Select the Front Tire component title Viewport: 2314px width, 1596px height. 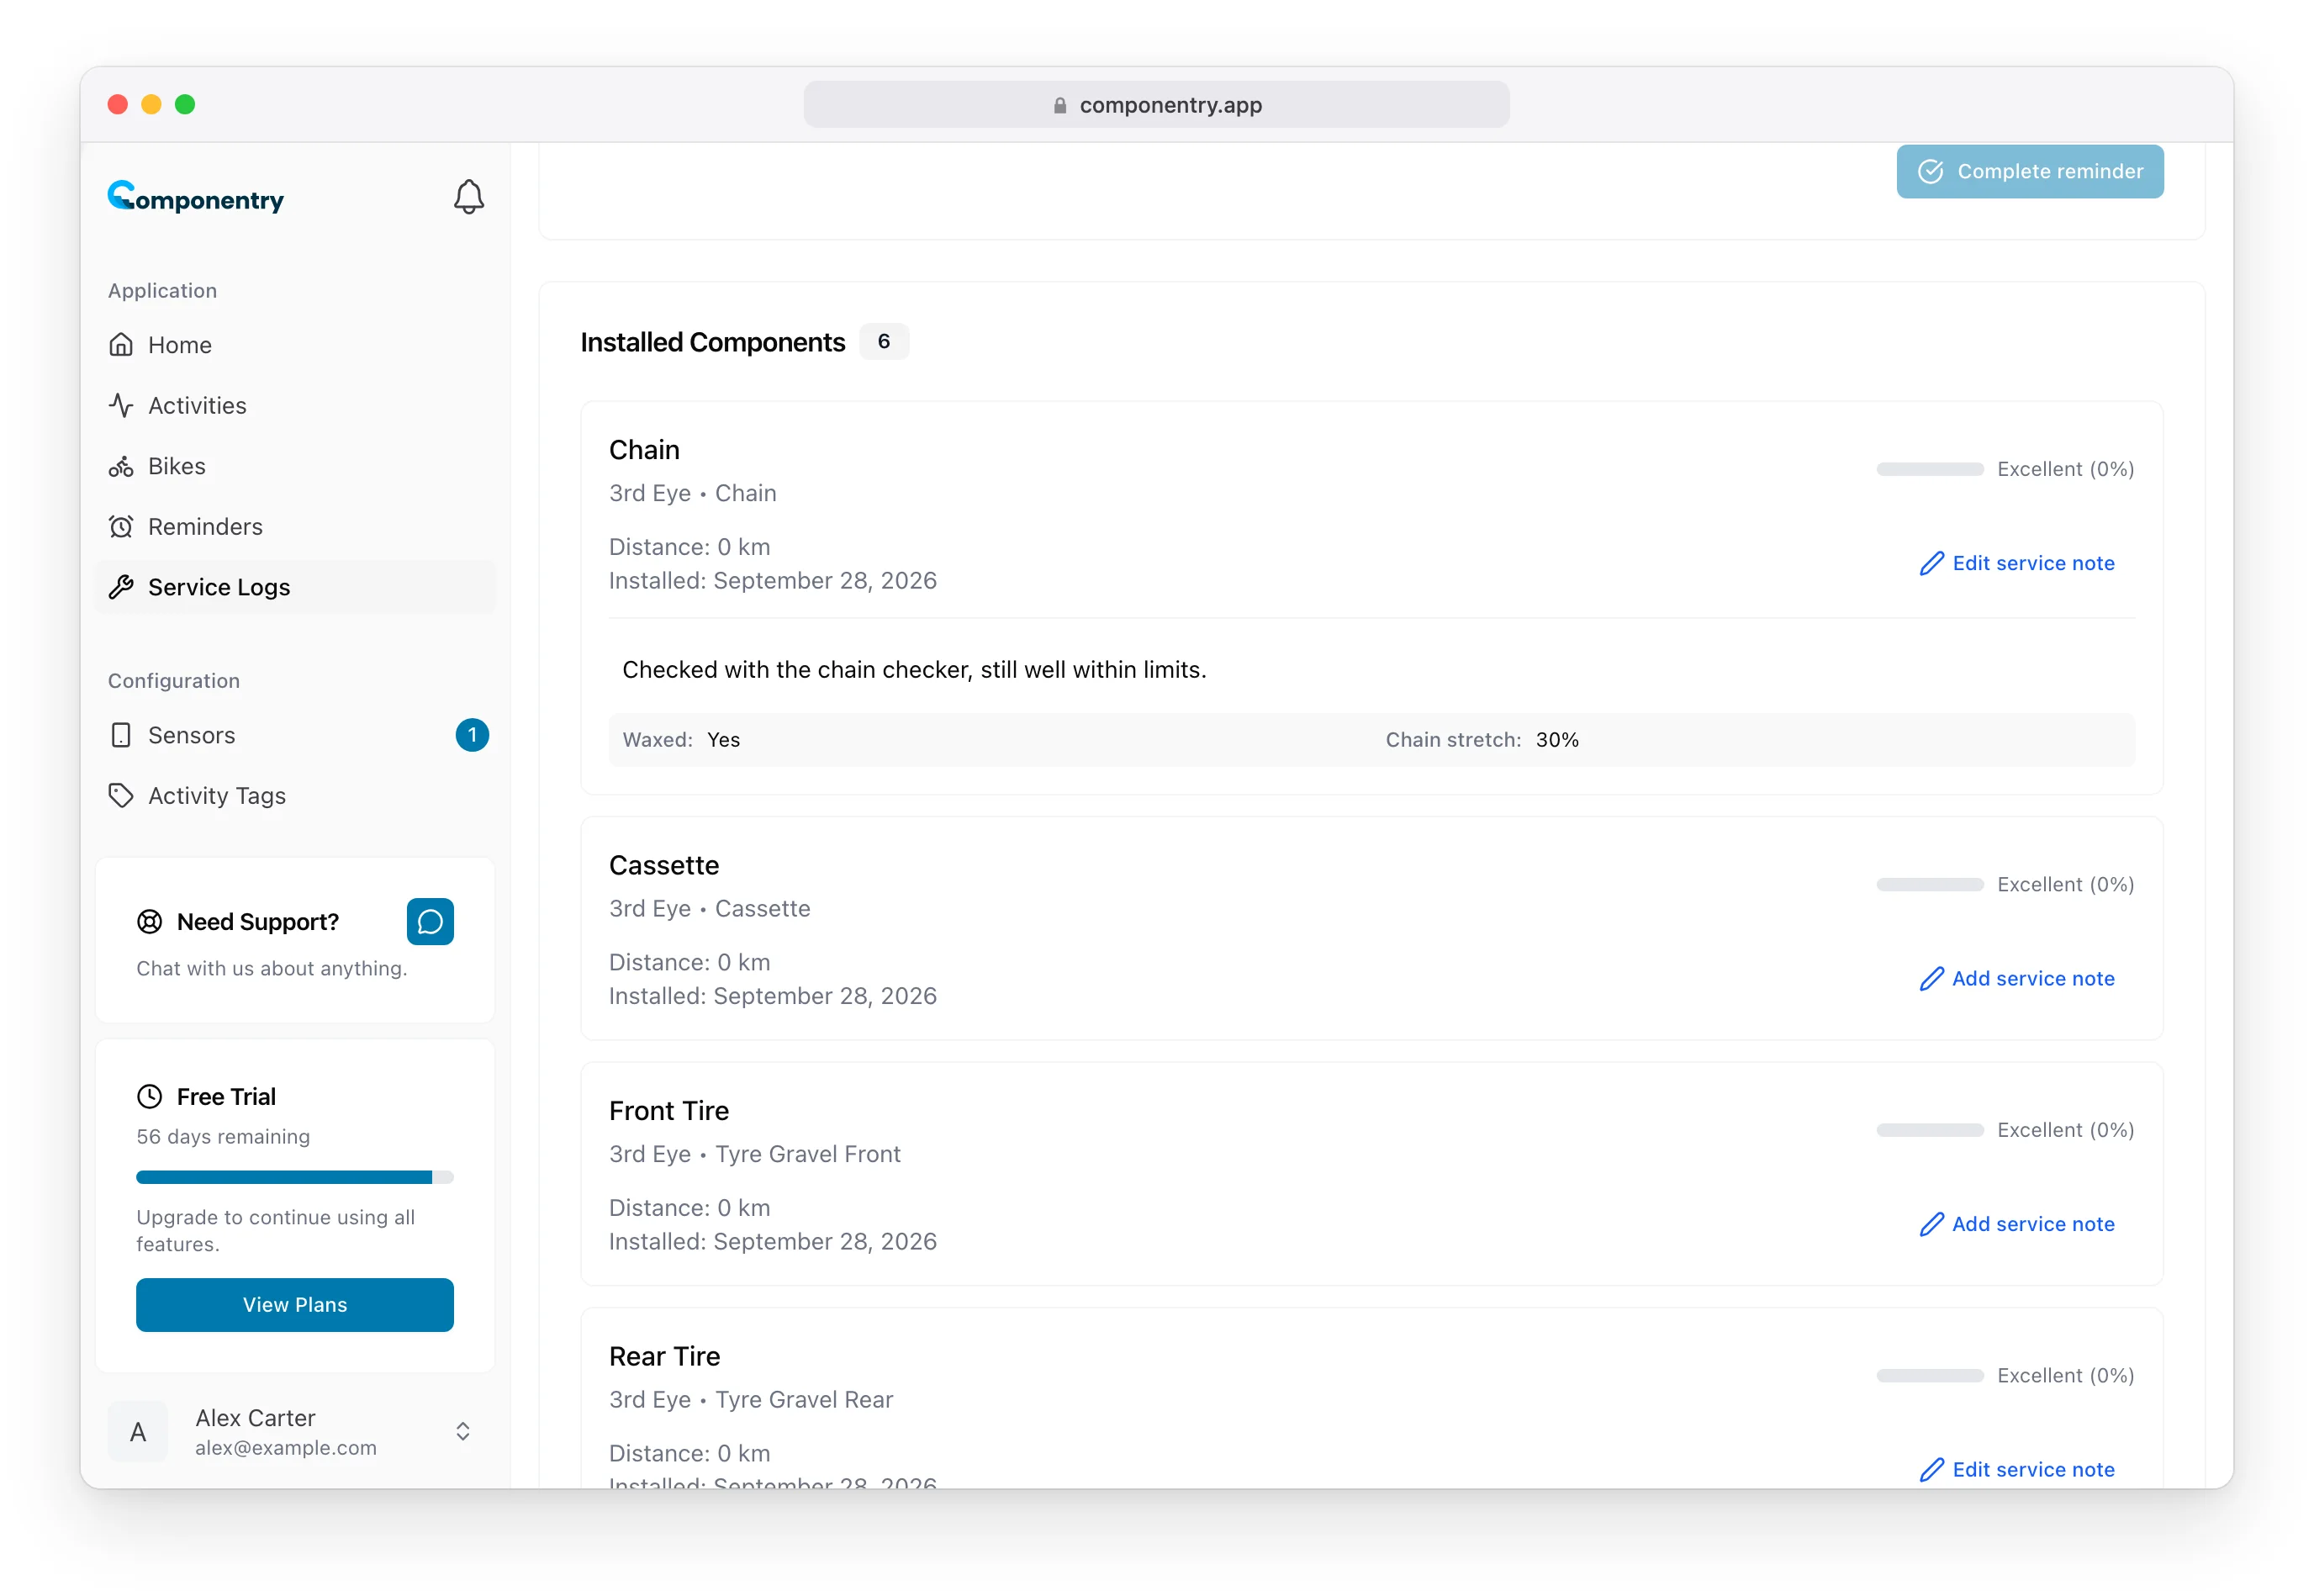coord(669,1111)
